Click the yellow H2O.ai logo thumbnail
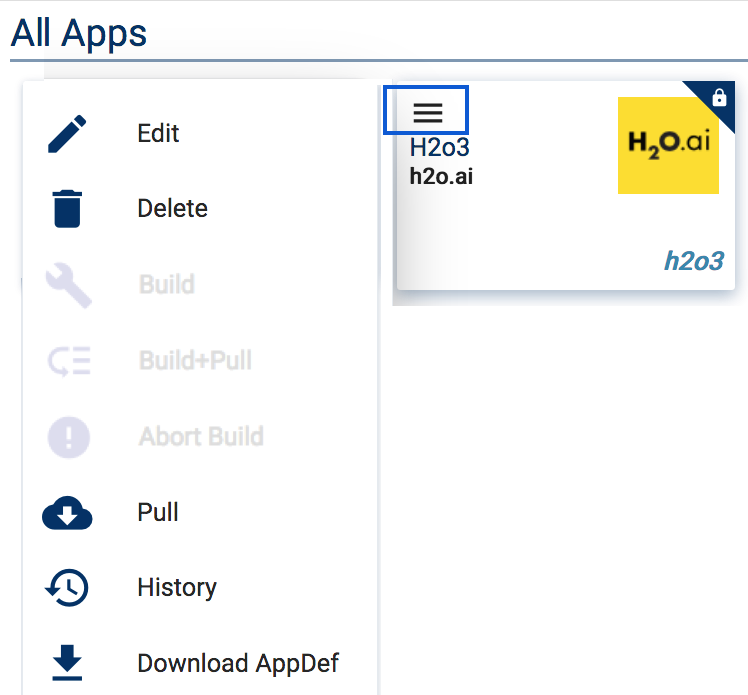The width and height of the screenshot is (748, 695). [x=668, y=145]
